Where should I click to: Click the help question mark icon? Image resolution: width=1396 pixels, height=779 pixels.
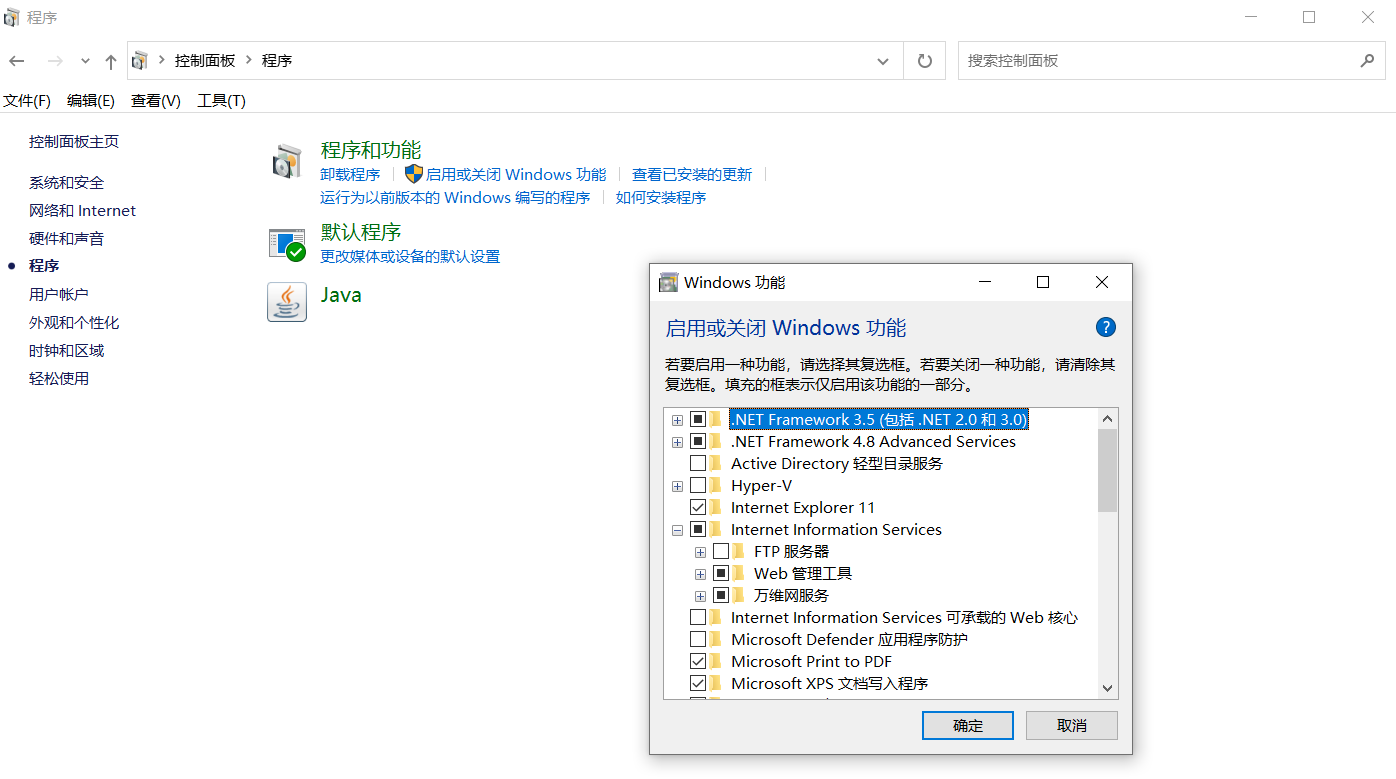[1105, 327]
